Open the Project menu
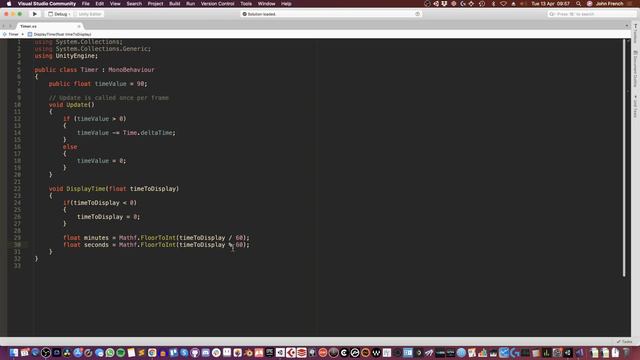The image size is (640, 360). [155, 4]
